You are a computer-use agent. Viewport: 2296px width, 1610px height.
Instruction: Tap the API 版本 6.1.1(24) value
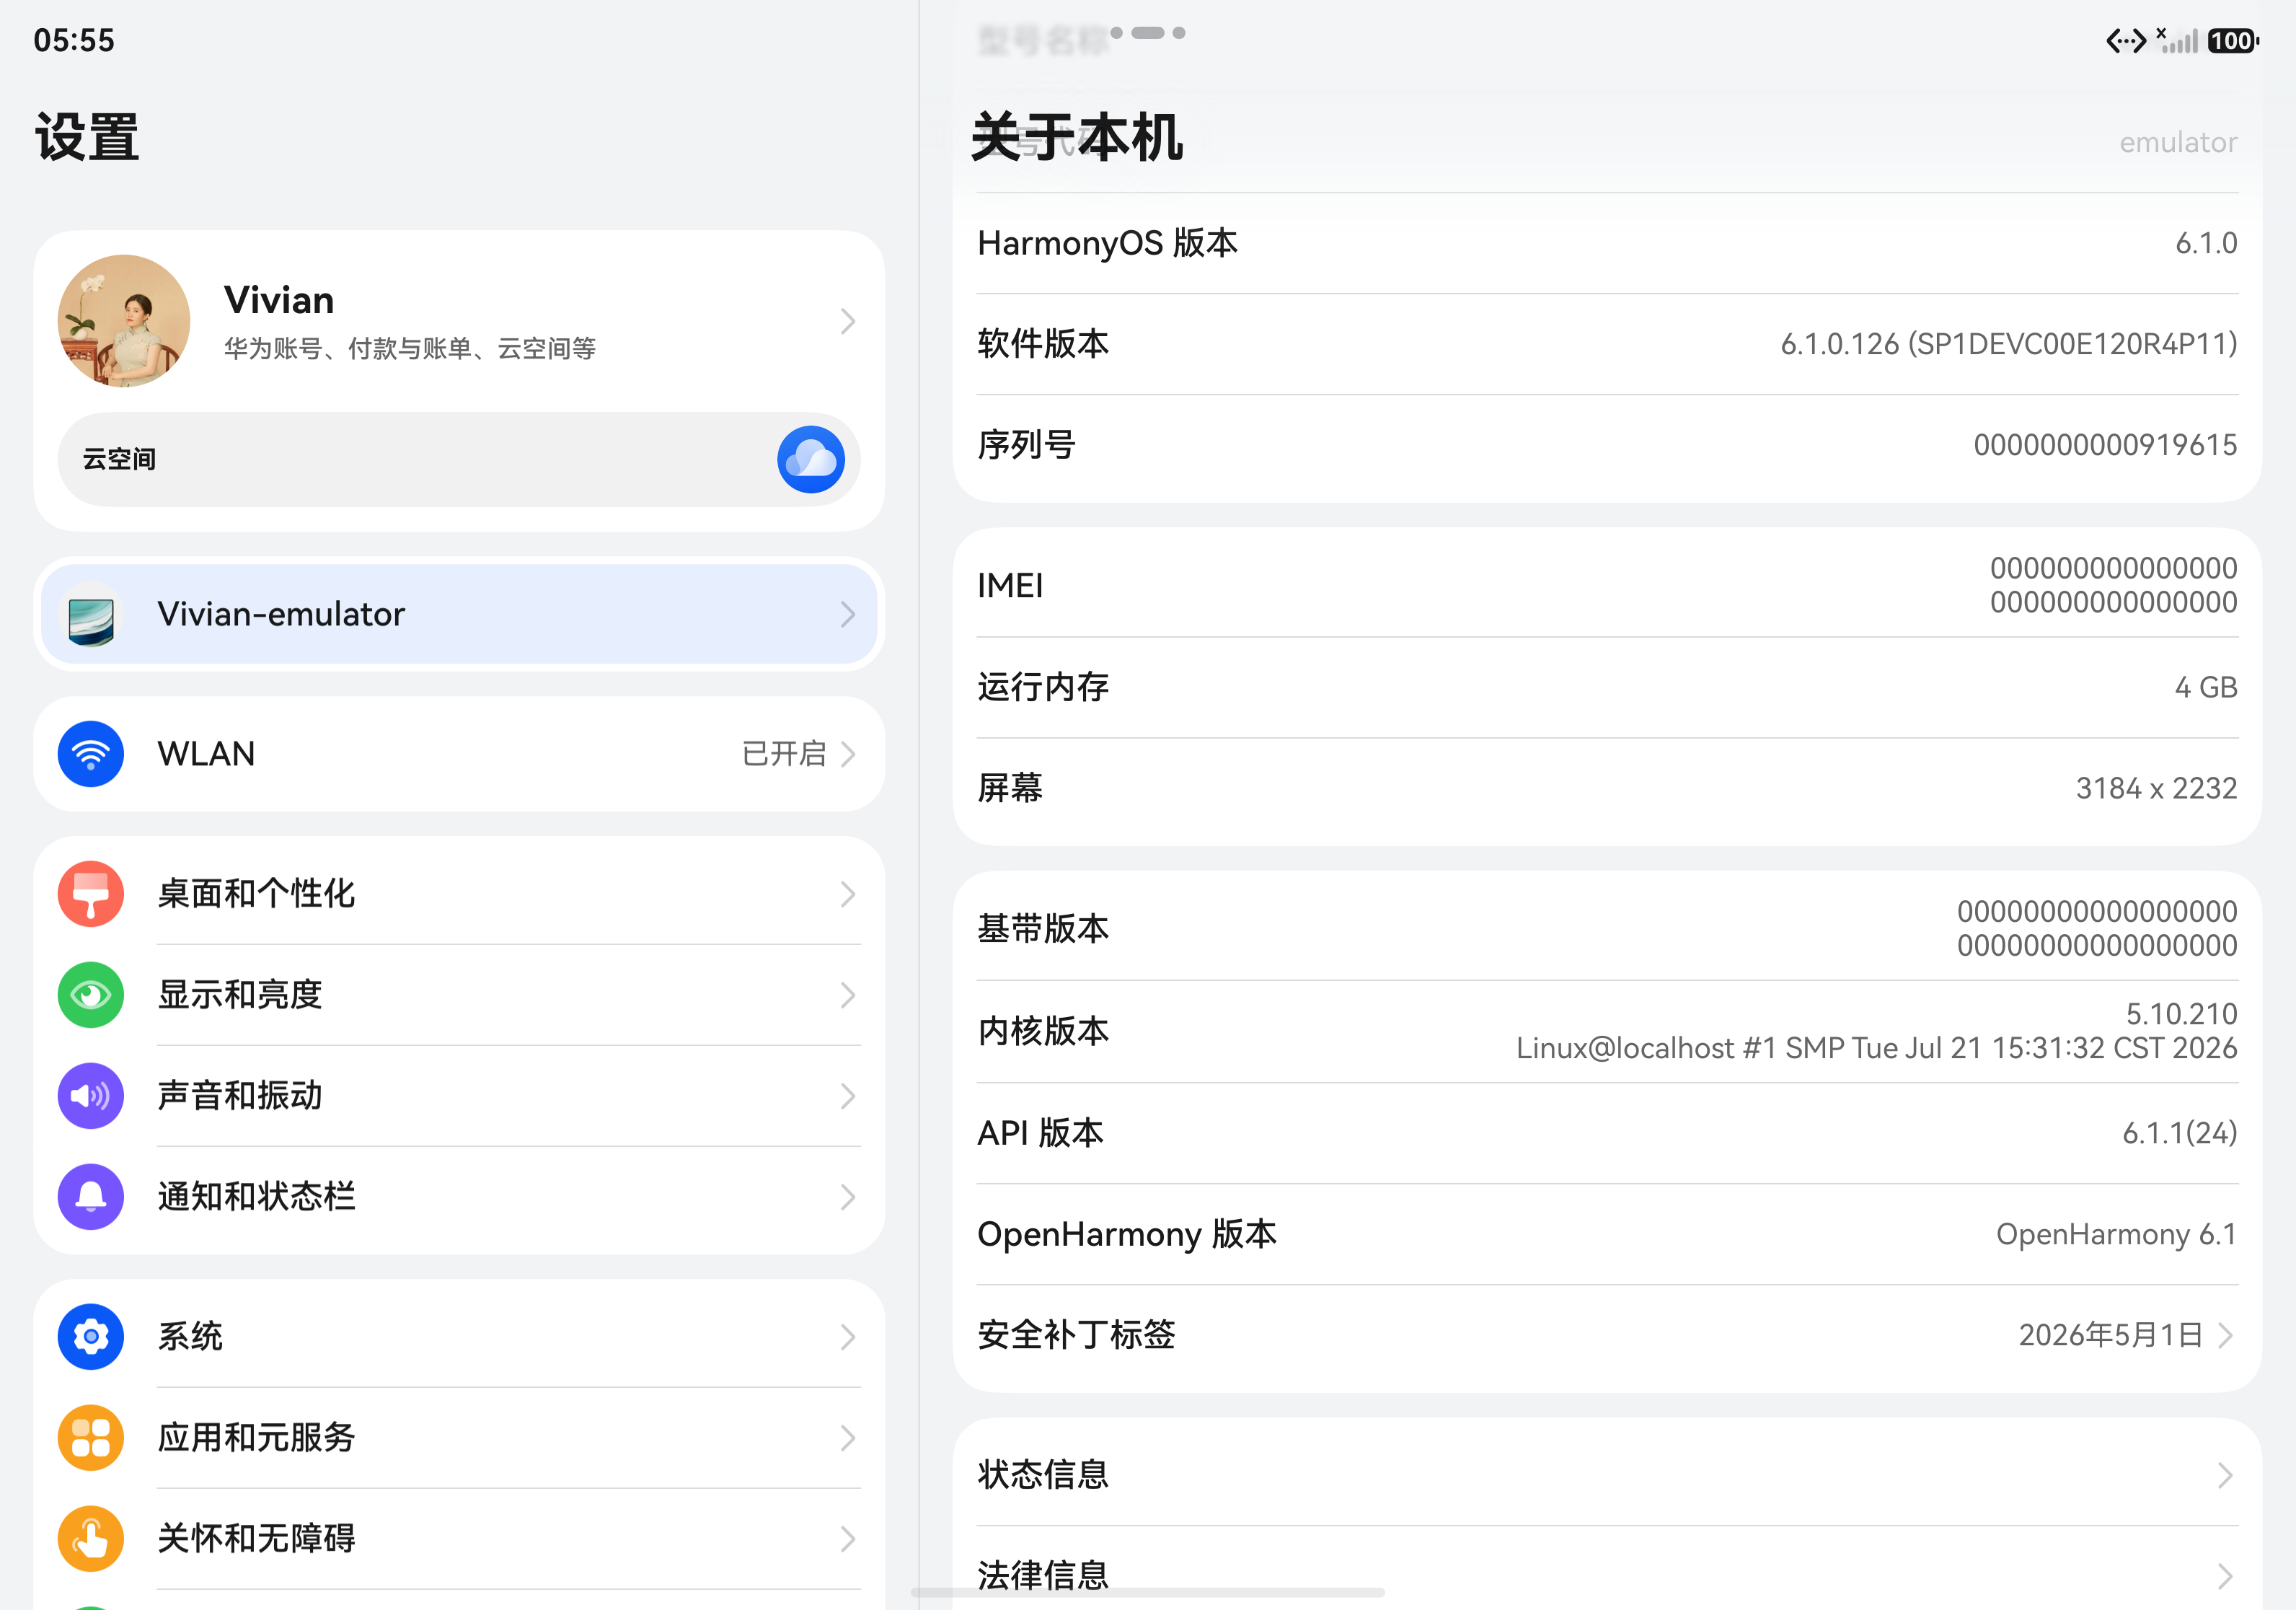2180,1133
